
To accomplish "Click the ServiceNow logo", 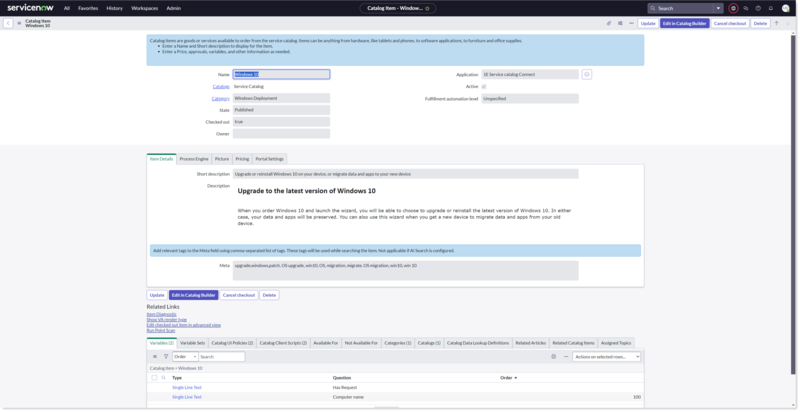I will 30,8.
